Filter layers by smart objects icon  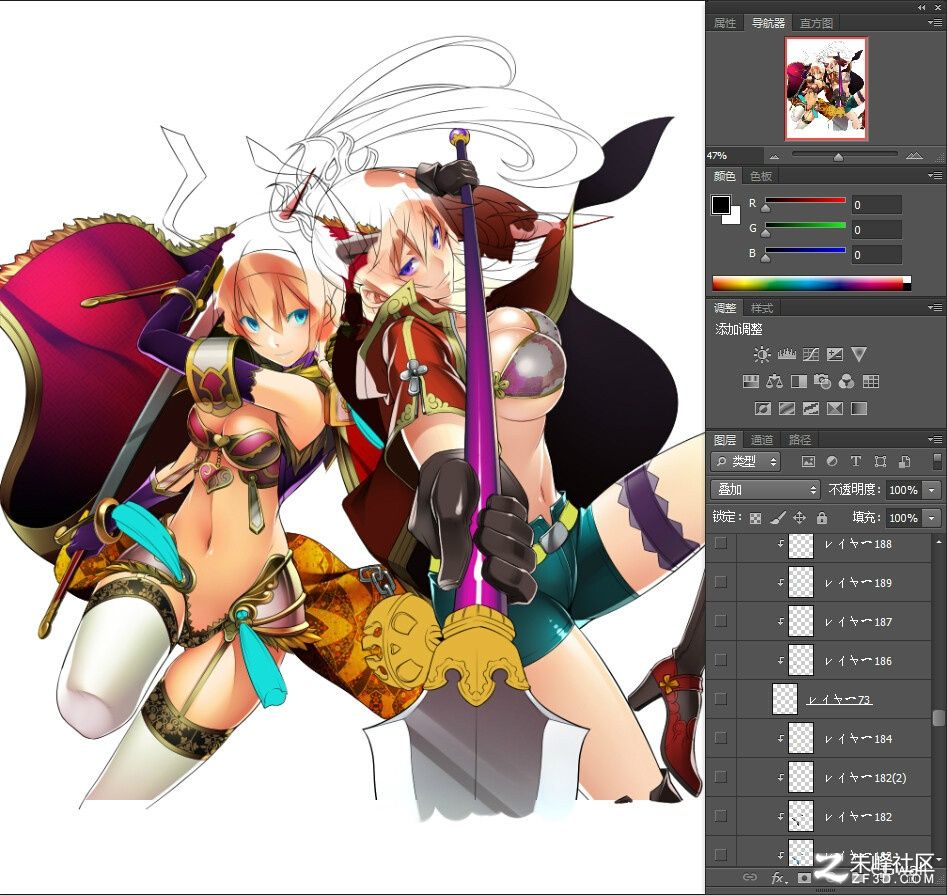904,462
